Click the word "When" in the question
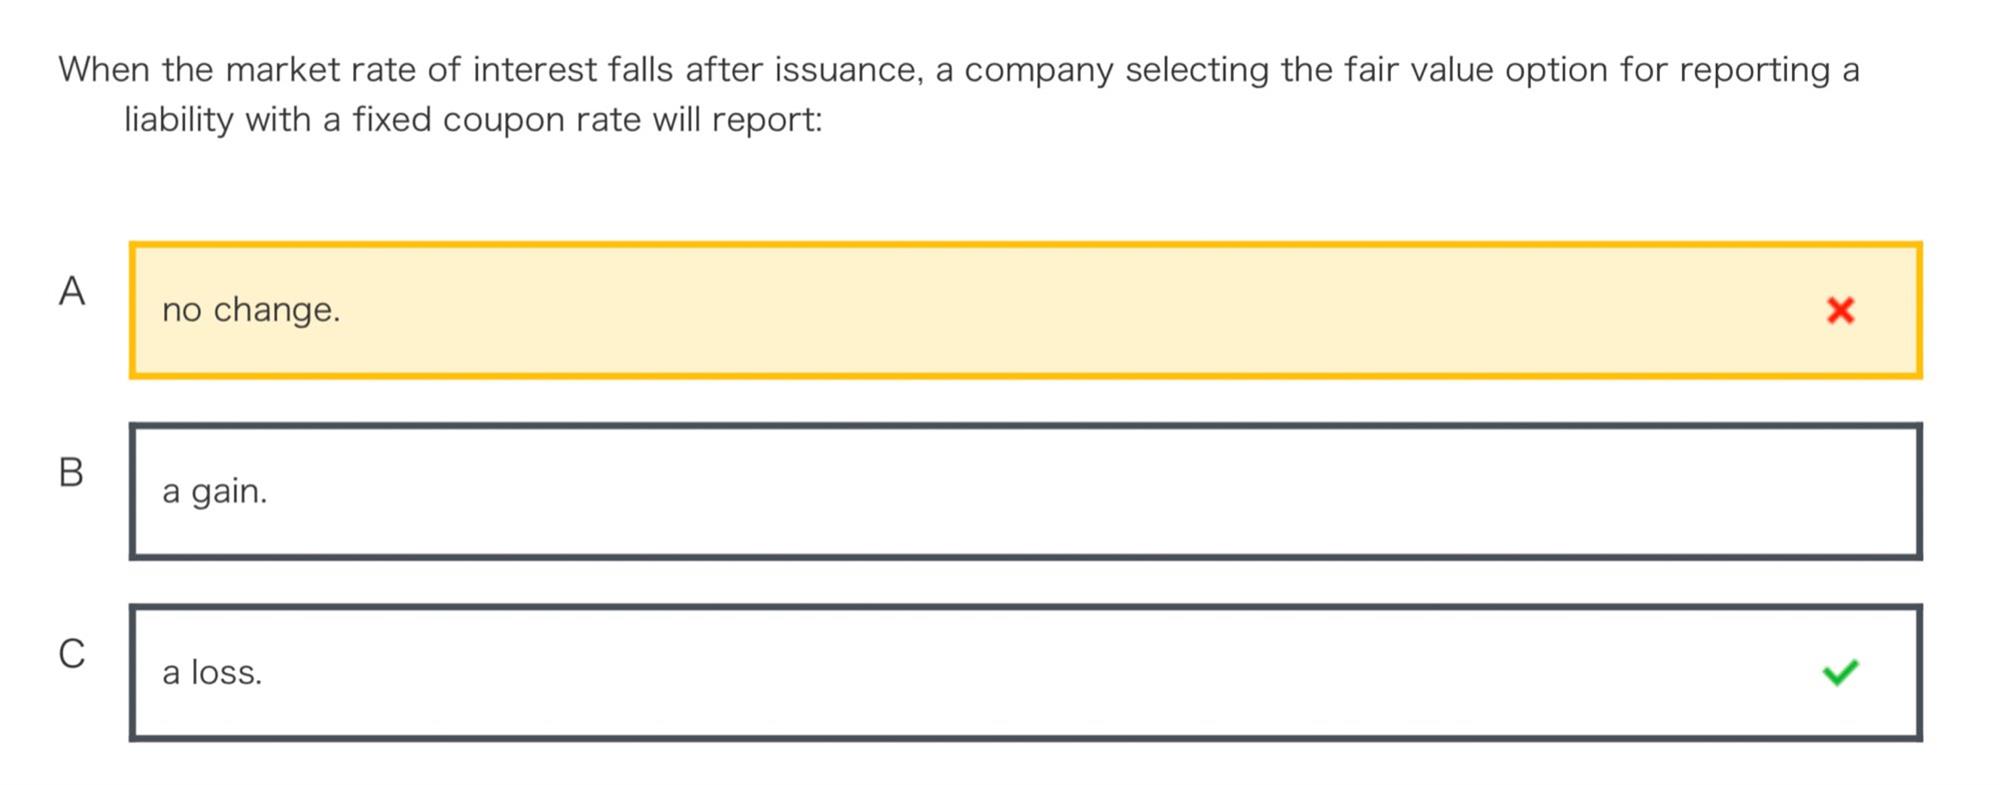Viewport: 2000px width, 785px height. coord(103,70)
